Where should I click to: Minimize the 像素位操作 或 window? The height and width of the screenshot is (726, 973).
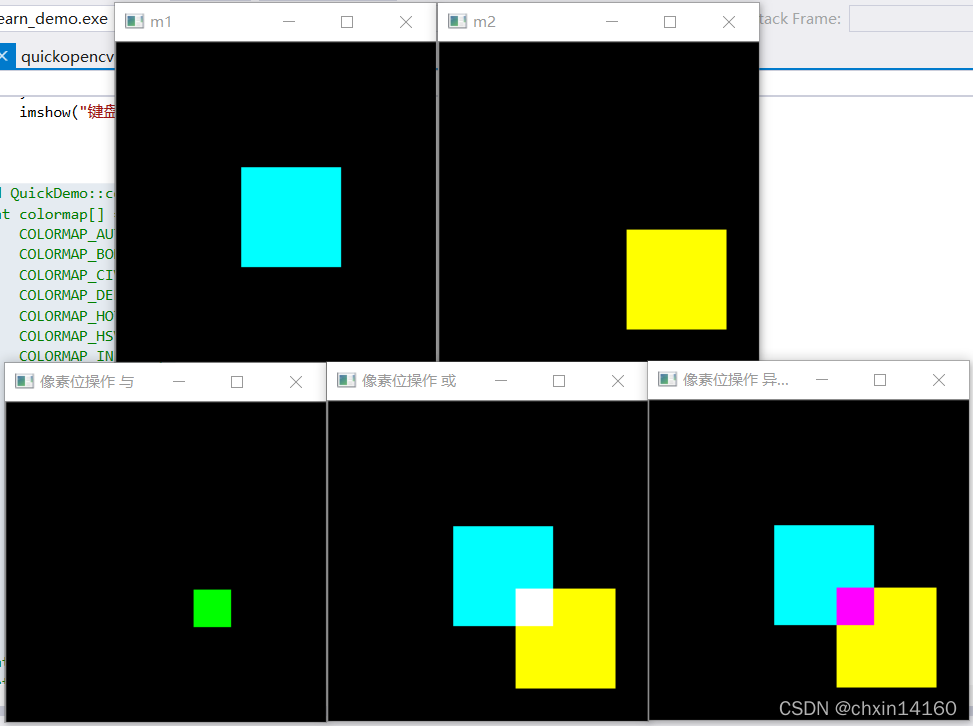(x=501, y=380)
